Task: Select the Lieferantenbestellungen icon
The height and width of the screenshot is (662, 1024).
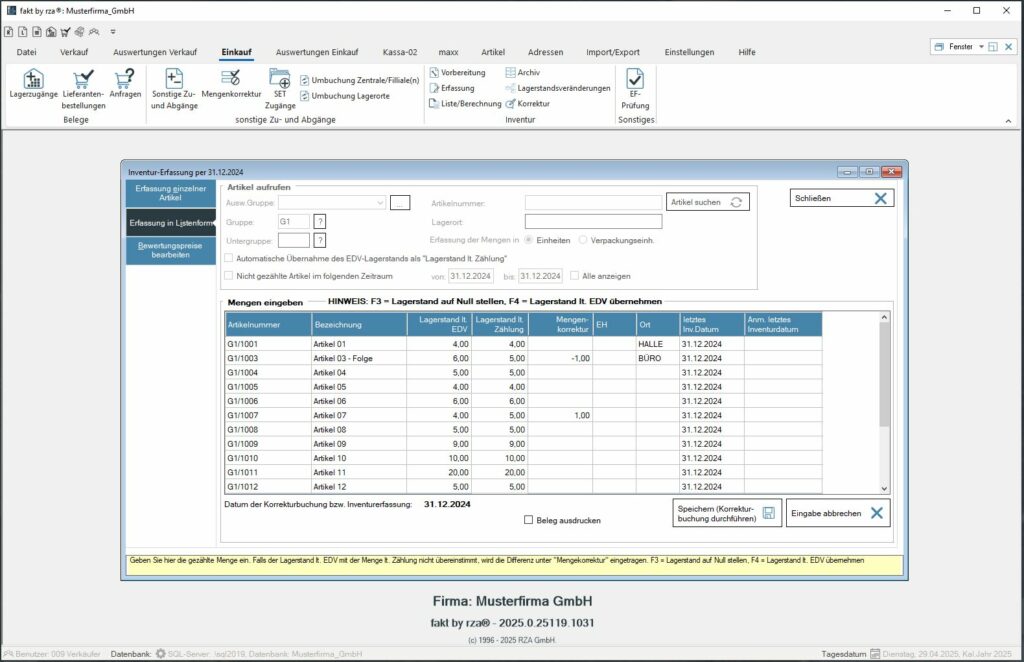Action: 84,90
